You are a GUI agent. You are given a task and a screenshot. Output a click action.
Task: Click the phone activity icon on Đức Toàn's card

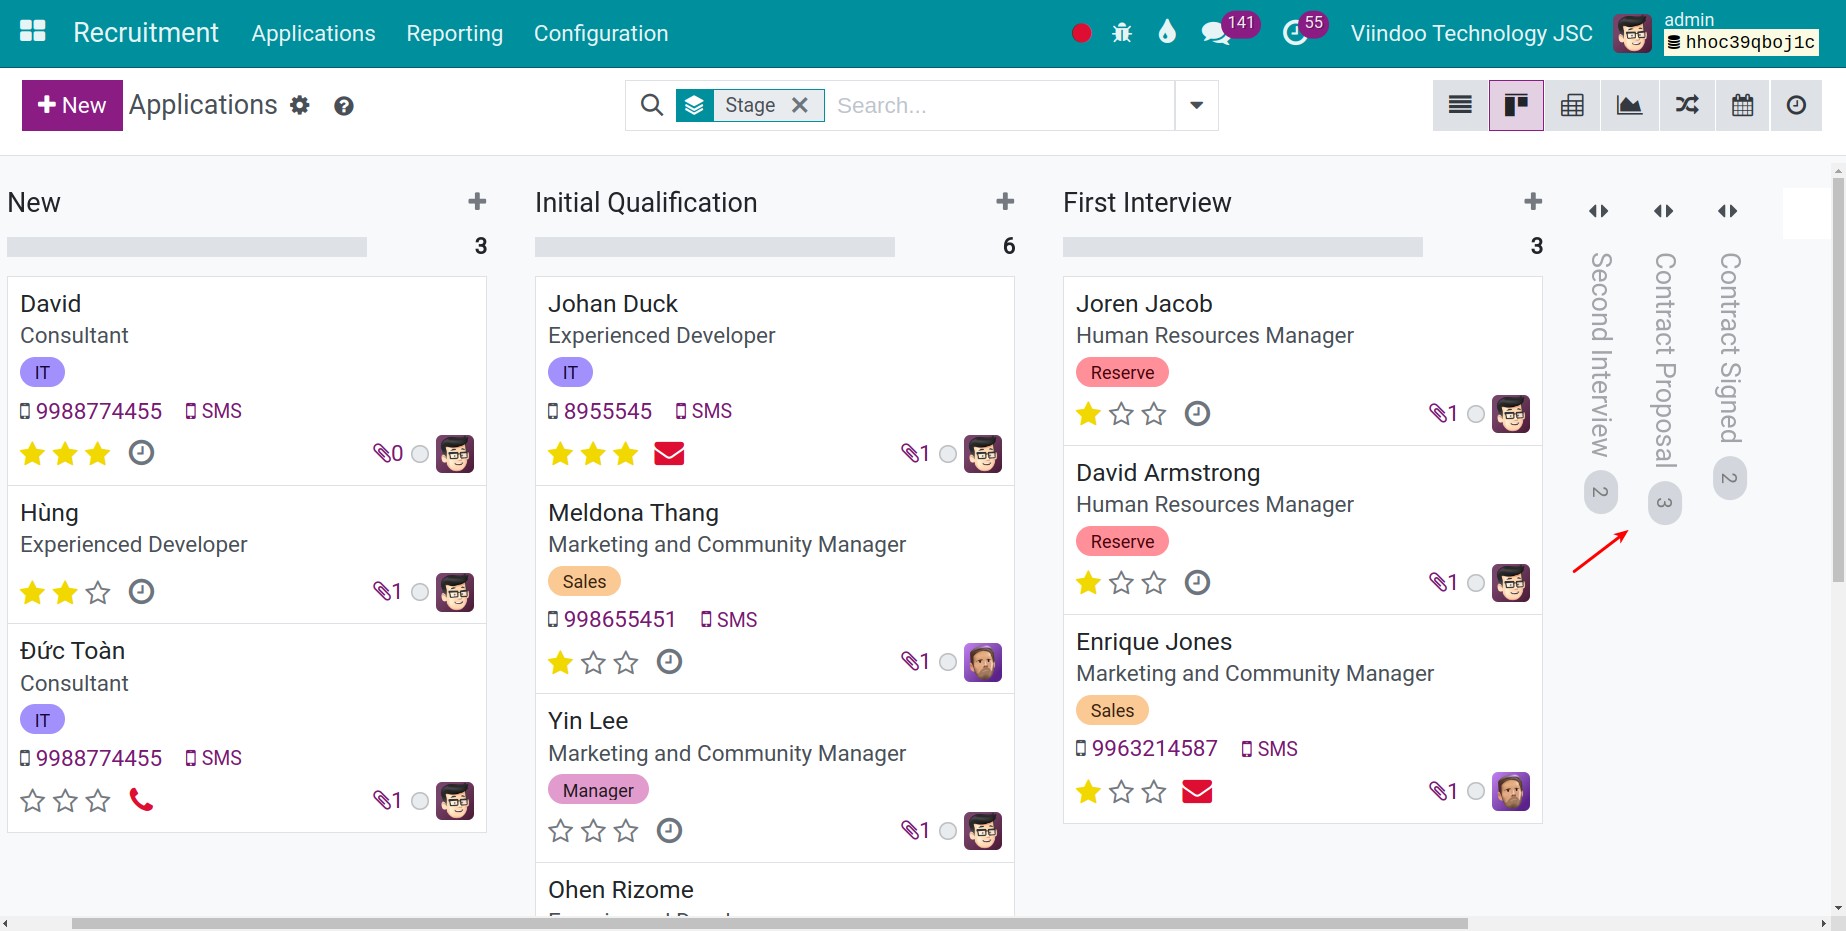click(x=141, y=800)
